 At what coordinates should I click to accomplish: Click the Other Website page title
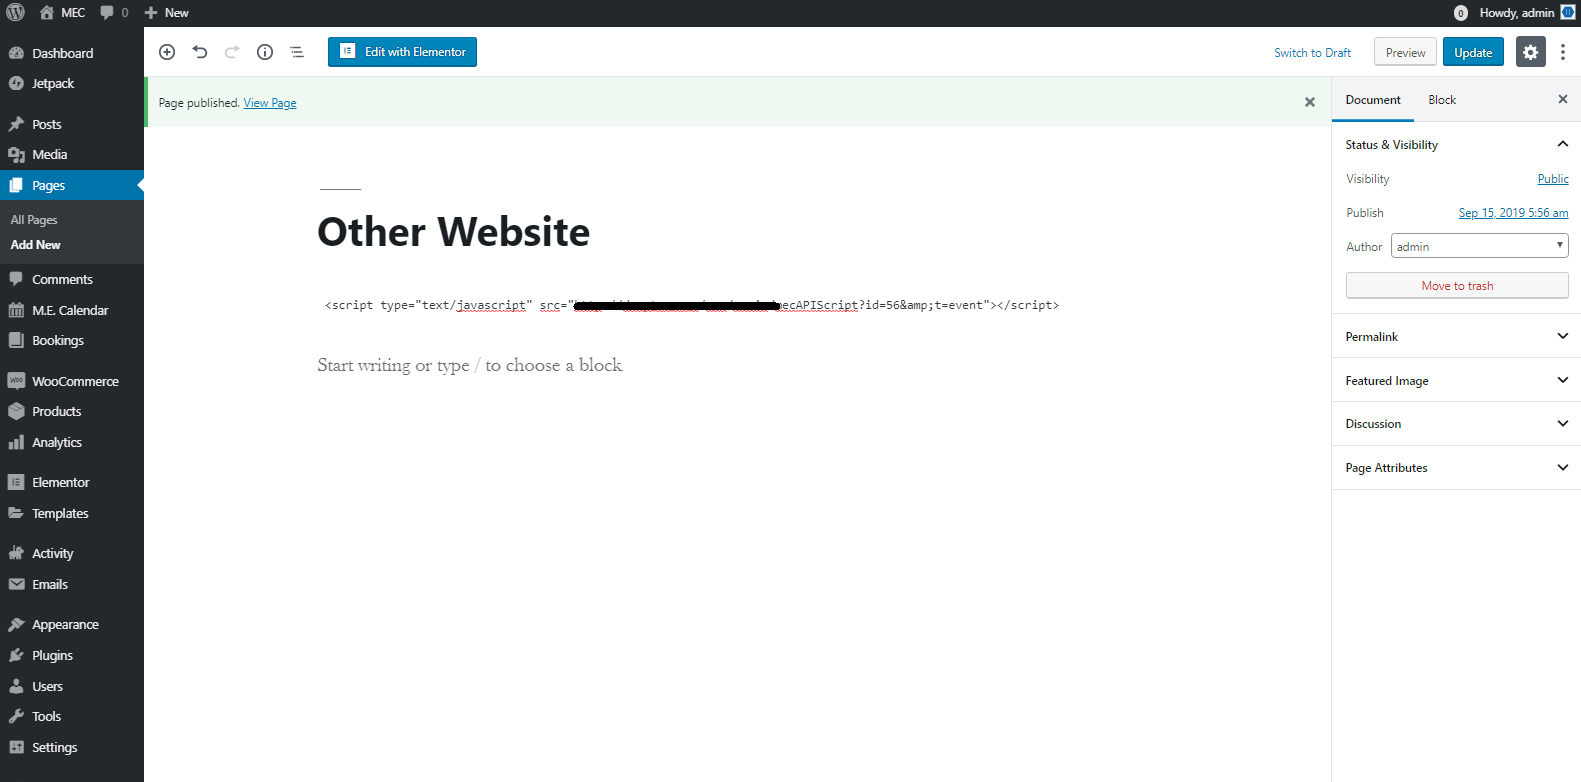pos(454,232)
